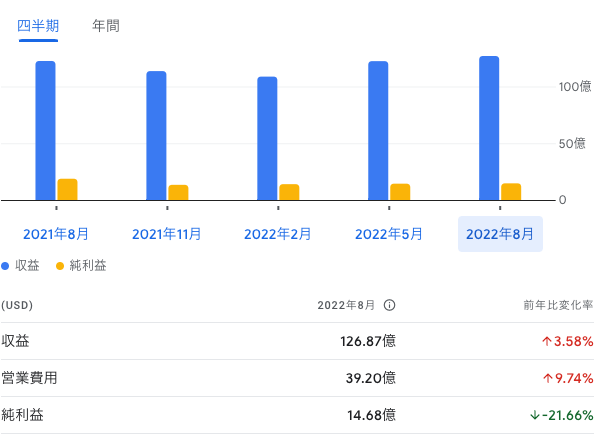Click the red up arrow next to 9.74%
The height and width of the screenshot is (439, 602).
pos(547,378)
